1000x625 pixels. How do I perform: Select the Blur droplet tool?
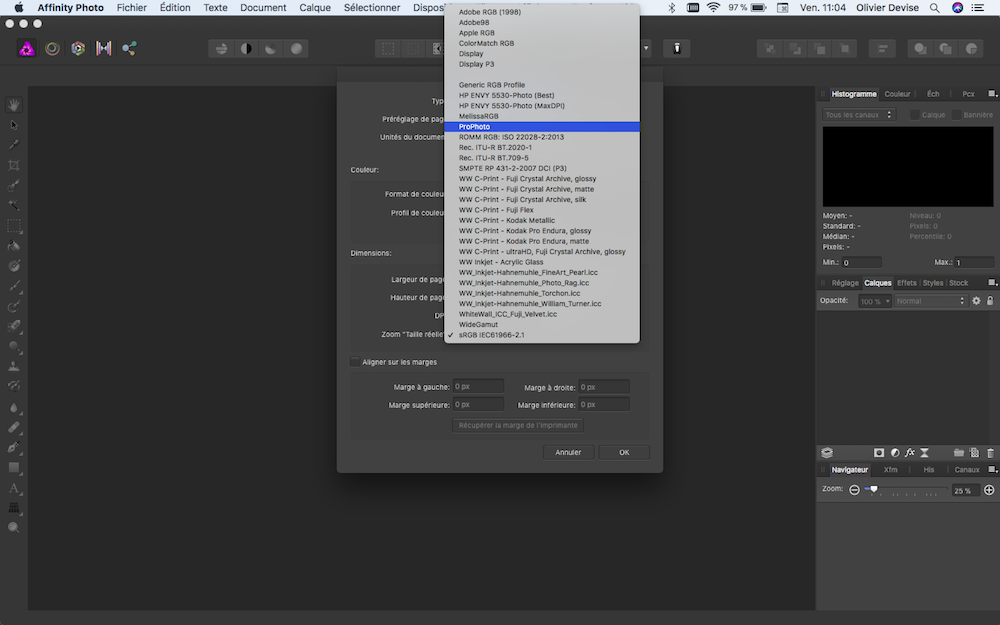coord(13,408)
